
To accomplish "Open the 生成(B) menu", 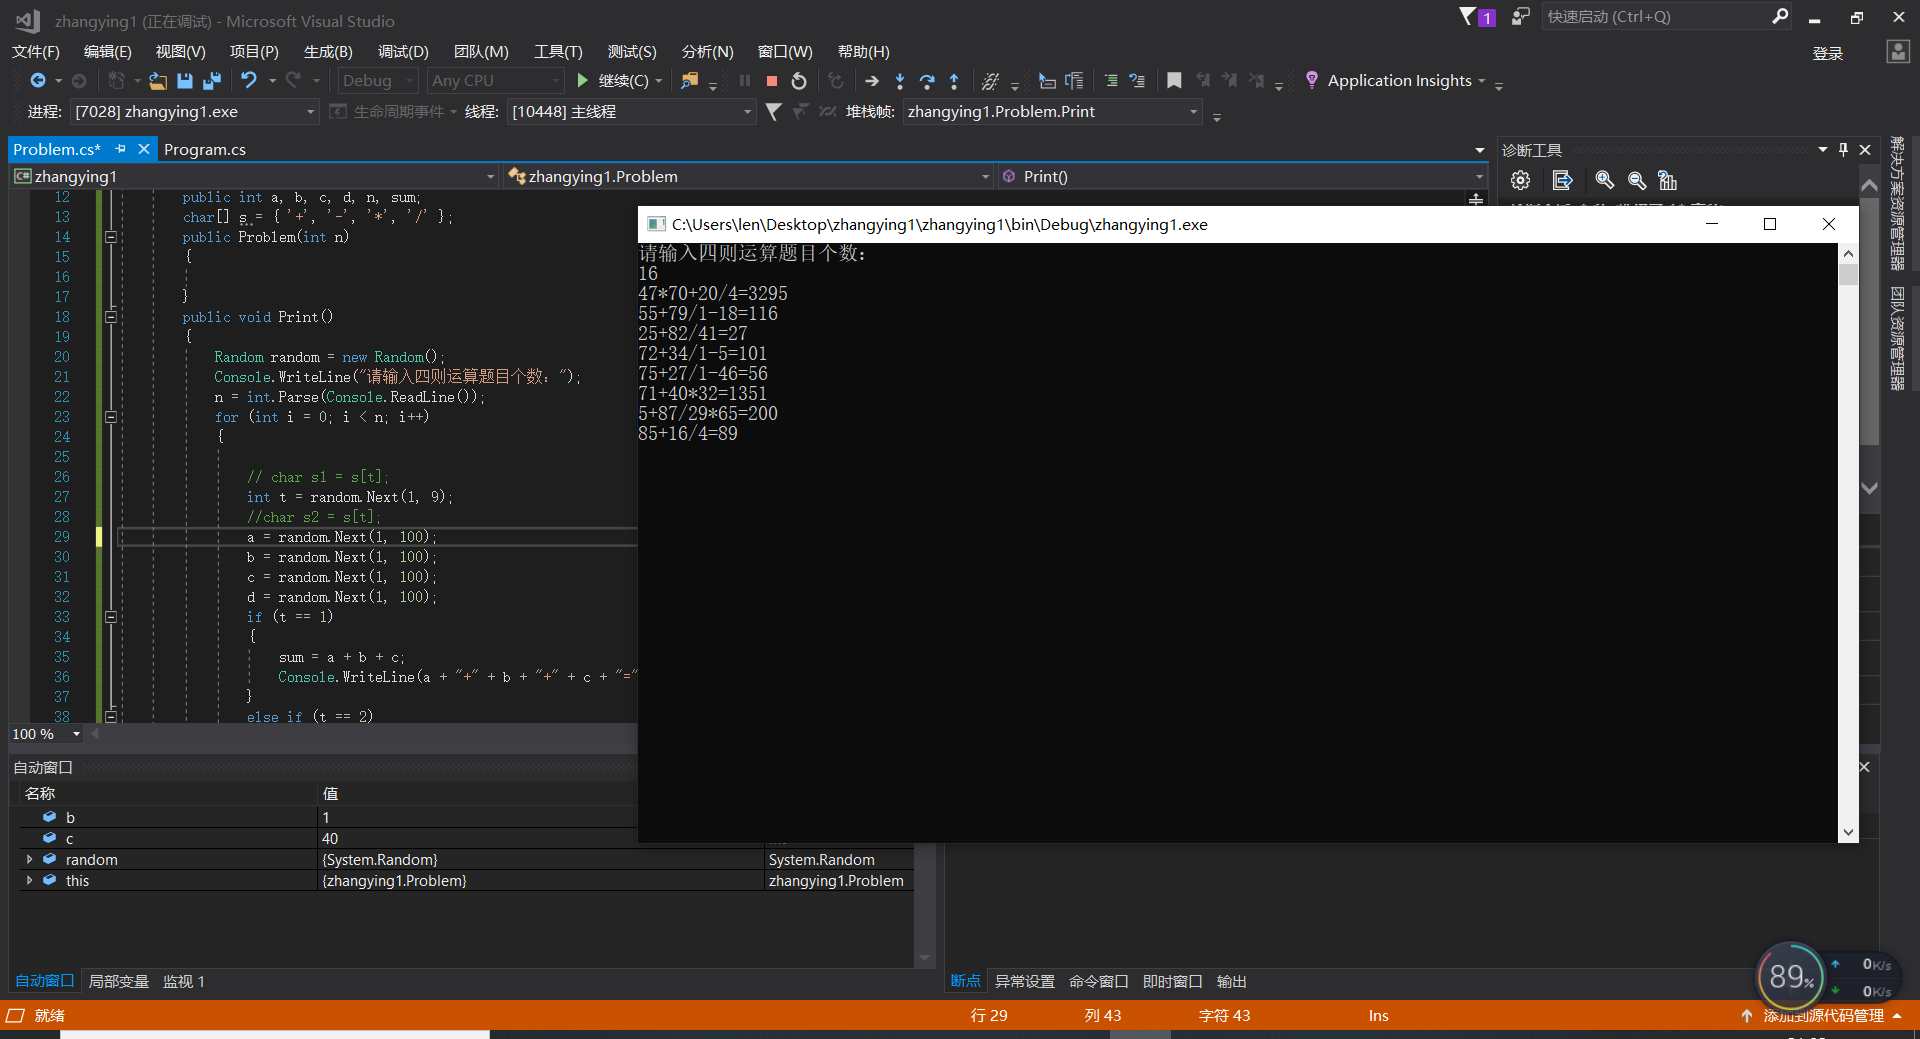I will pyautogui.click(x=328, y=52).
